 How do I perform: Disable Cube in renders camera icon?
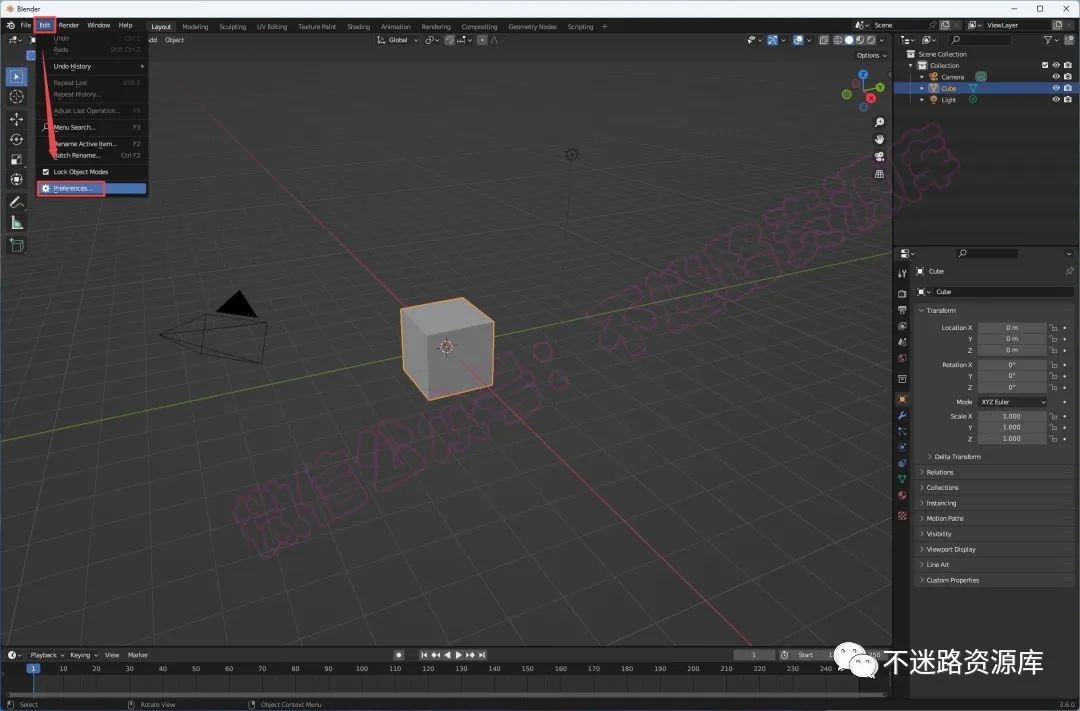pos(1068,88)
